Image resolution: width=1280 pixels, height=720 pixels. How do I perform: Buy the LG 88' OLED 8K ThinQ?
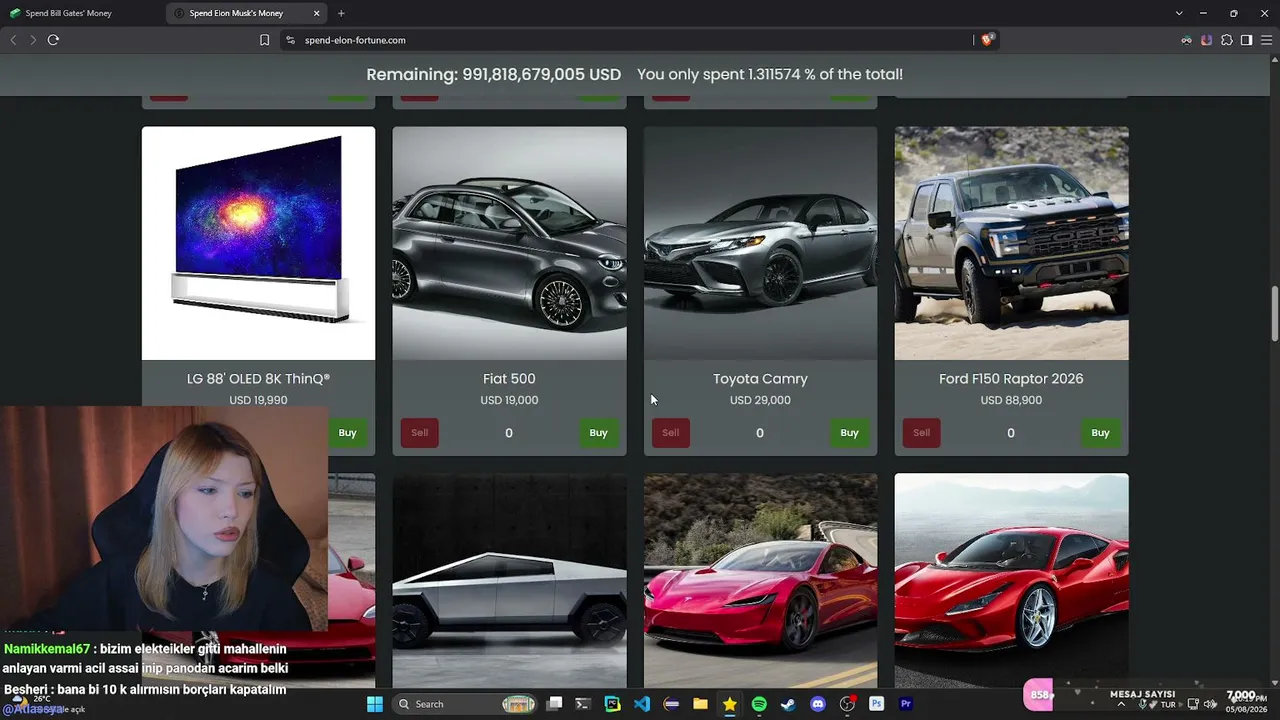coord(347,433)
